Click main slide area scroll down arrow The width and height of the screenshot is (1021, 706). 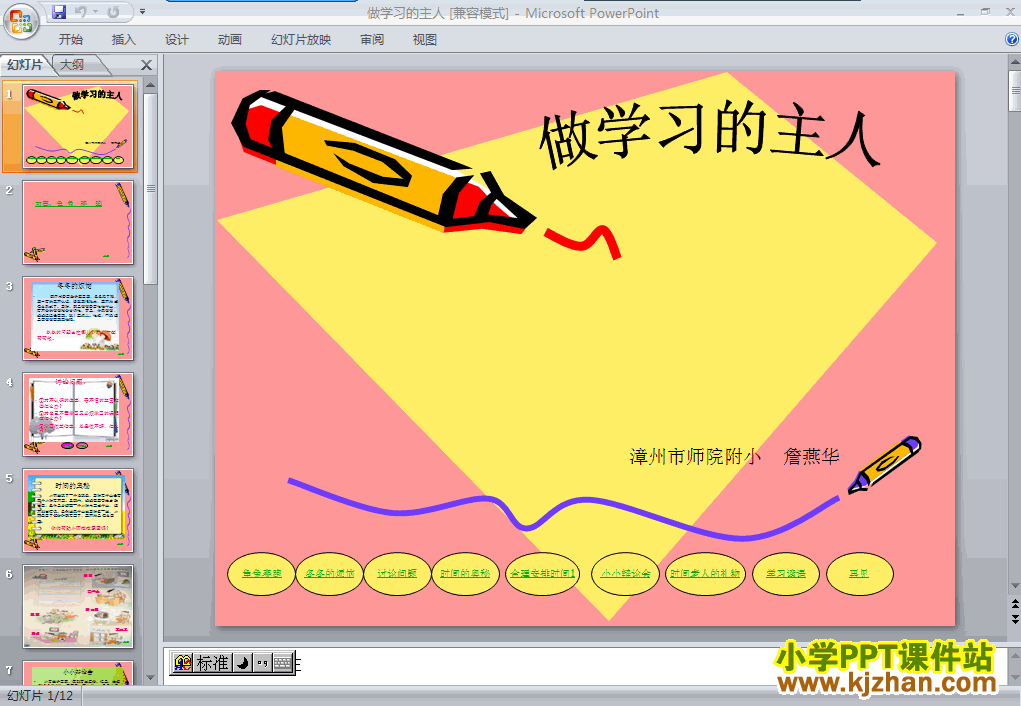1014,586
